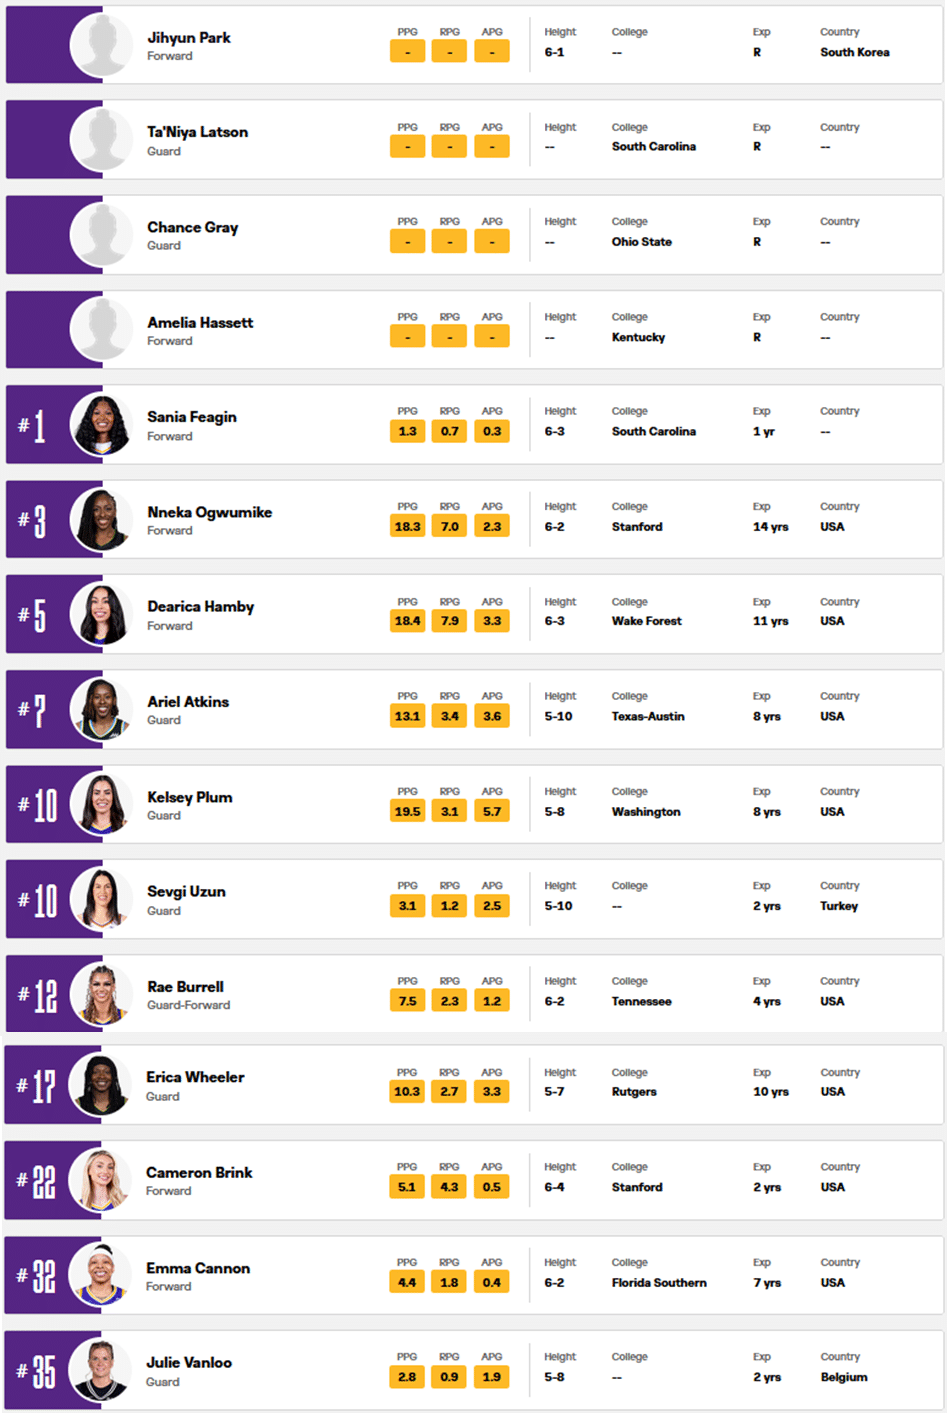The height and width of the screenshot is (1413, 947).
Task: Click the Erica Wheeler name link
Action: (x=195, y=1077)
